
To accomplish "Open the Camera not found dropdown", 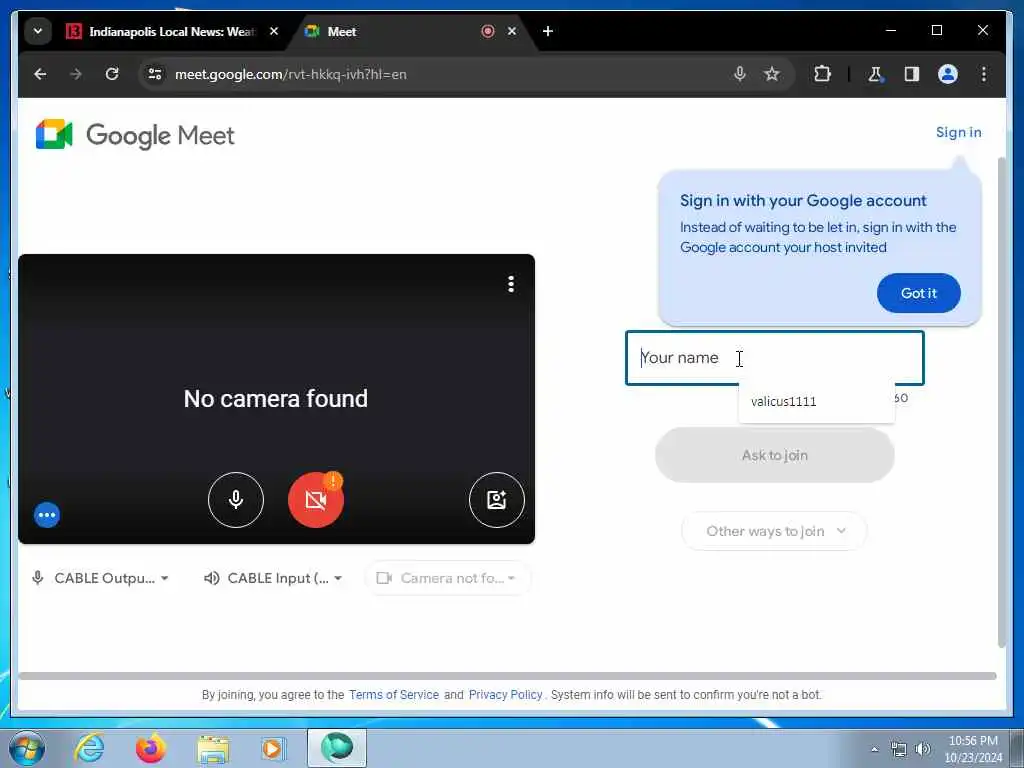I will tap(447, 578).
